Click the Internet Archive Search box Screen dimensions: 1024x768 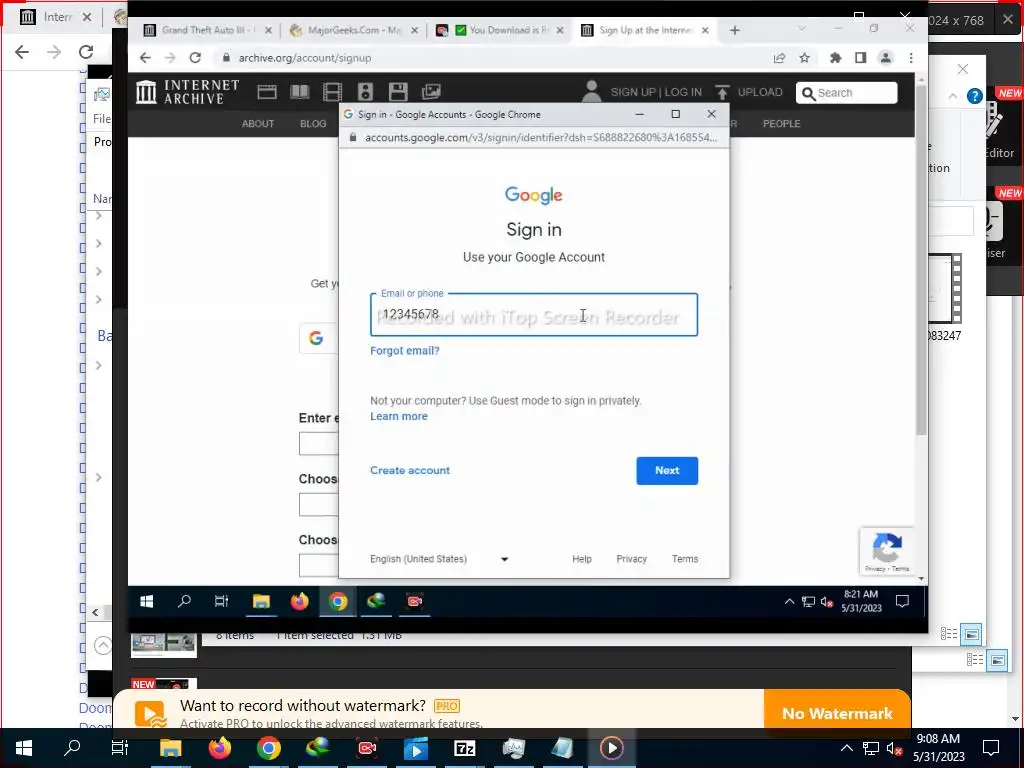(846, 93)
